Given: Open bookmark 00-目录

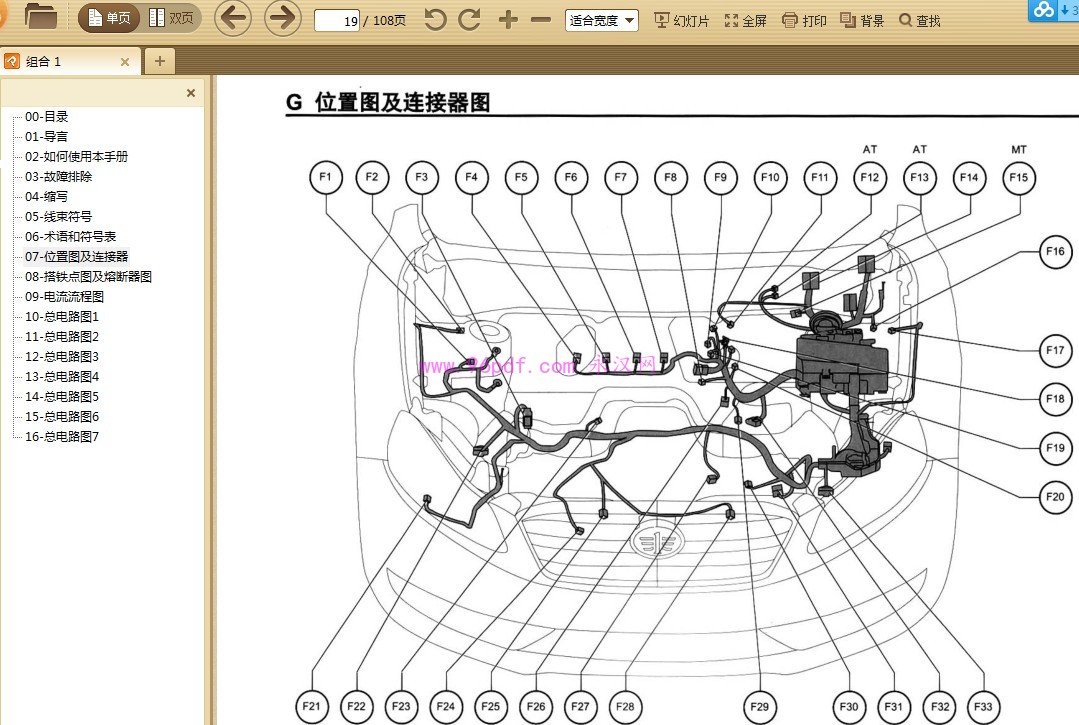Looking at the screenshot, I should 47,116.
